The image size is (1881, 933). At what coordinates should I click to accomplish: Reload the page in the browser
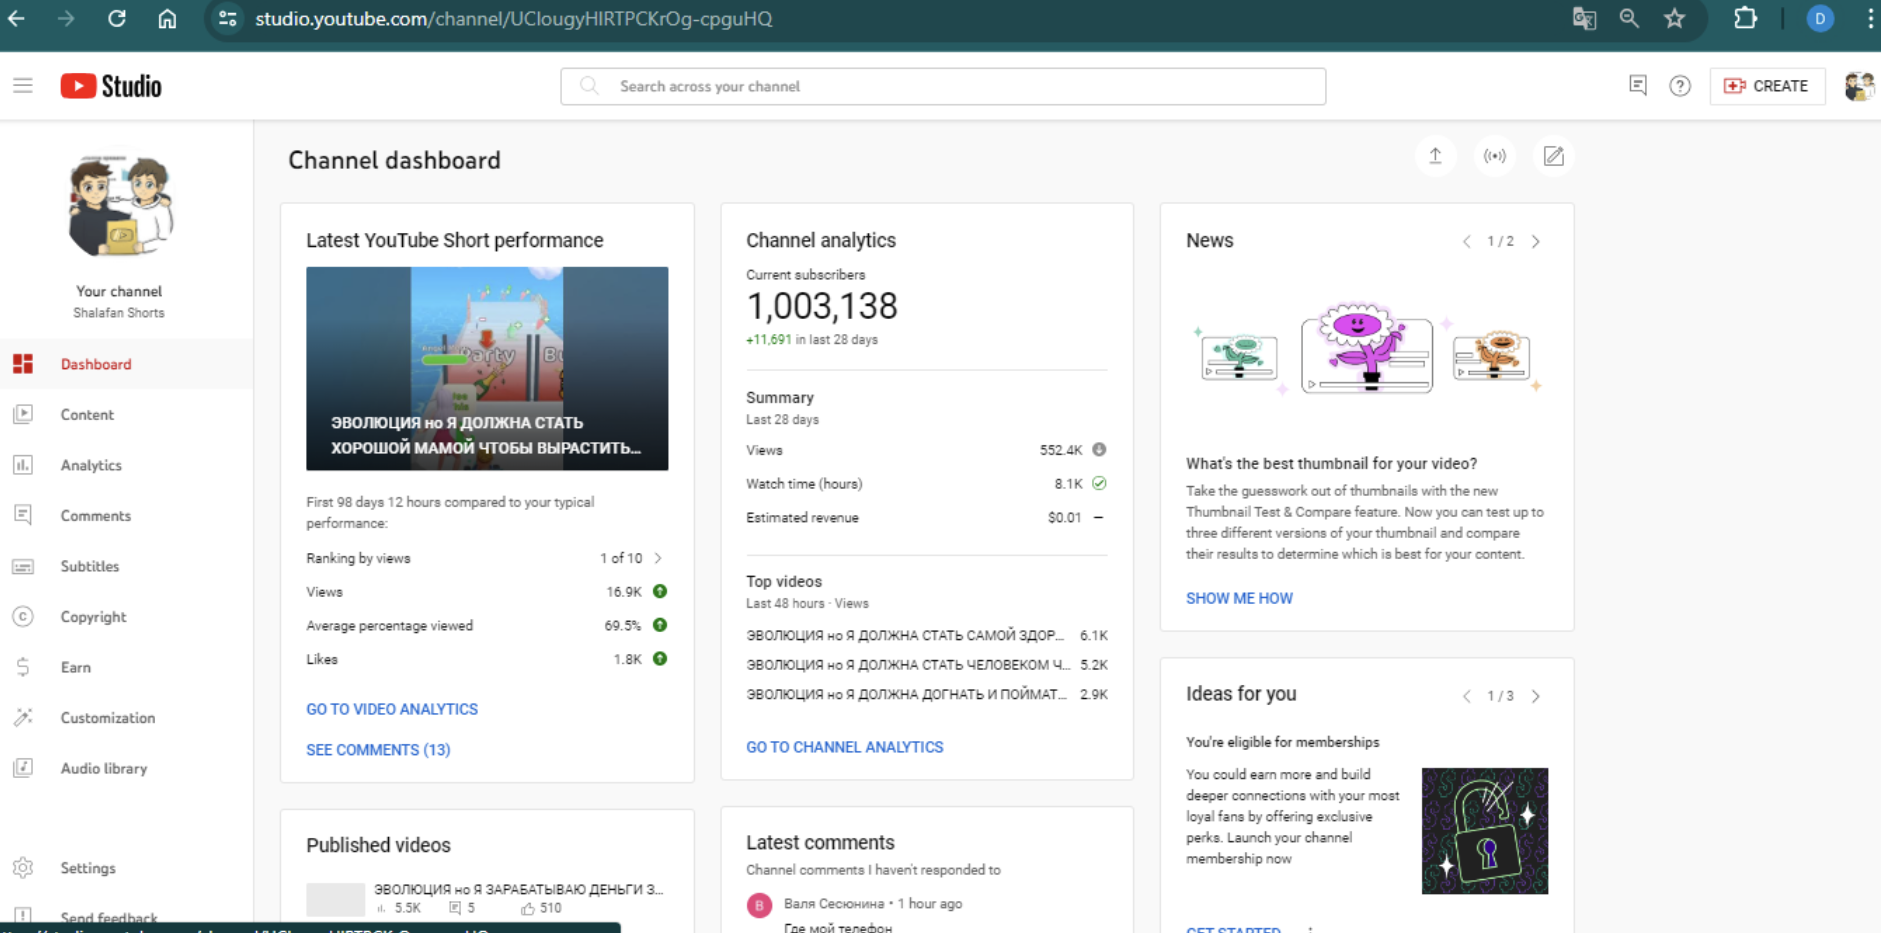[117, 18]
